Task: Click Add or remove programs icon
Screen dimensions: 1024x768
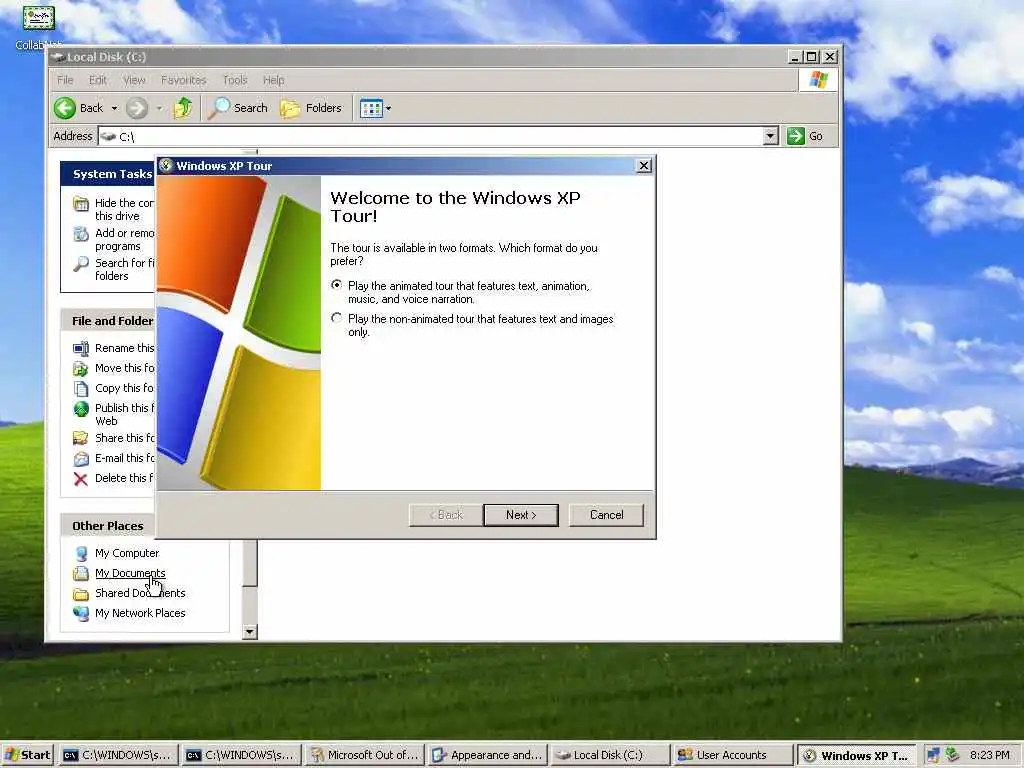Action: (x=81, y=234)
